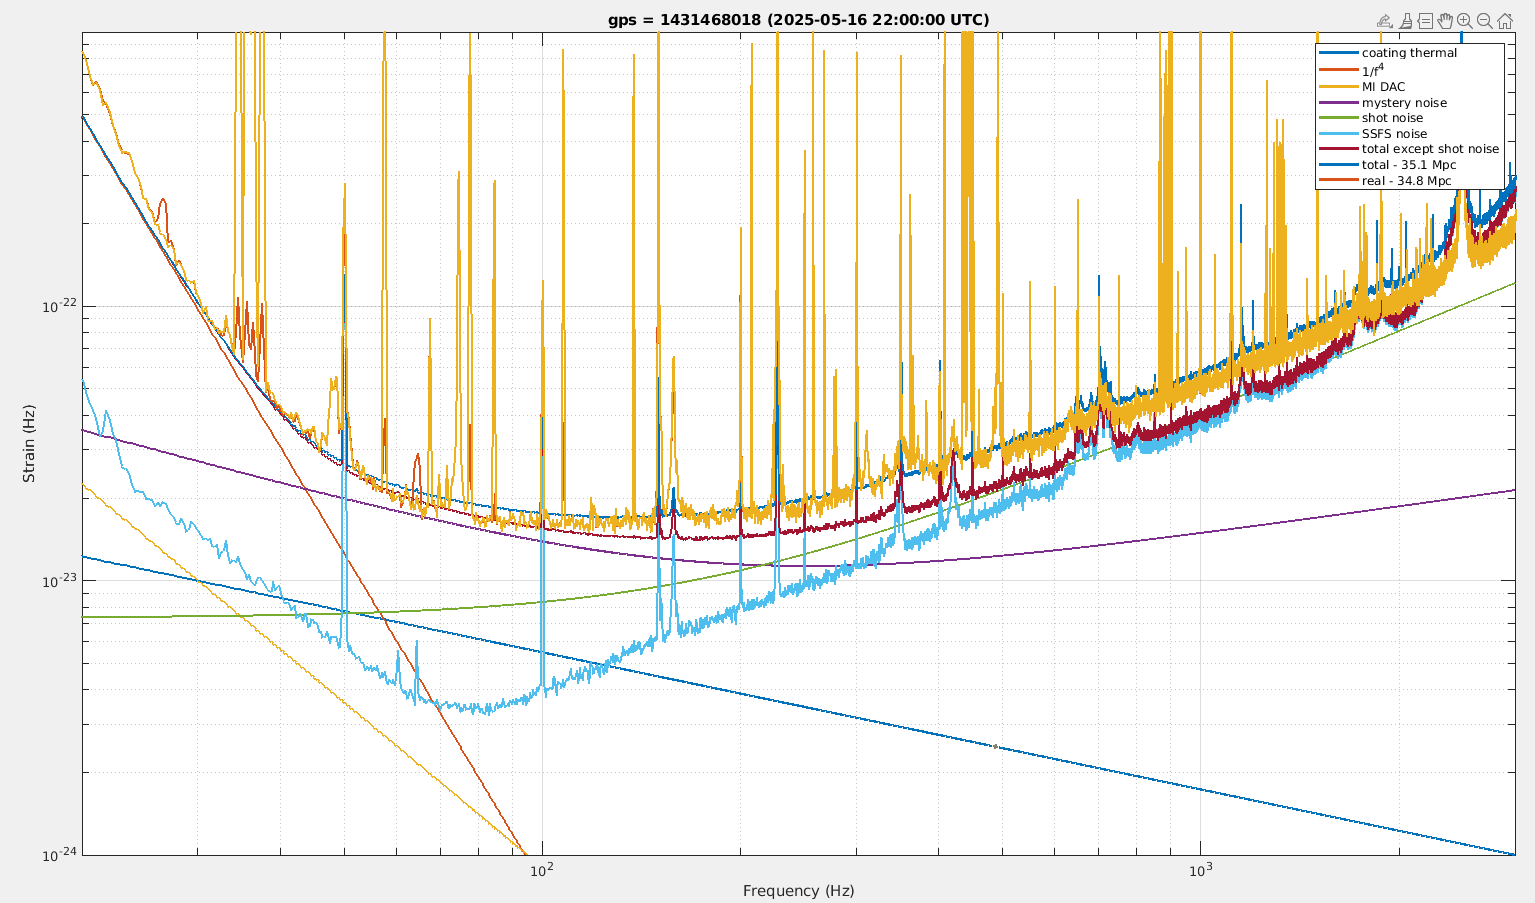Click the green shot noise legend line
This screenshot has width=1535, height=903.
(1339, 118)
